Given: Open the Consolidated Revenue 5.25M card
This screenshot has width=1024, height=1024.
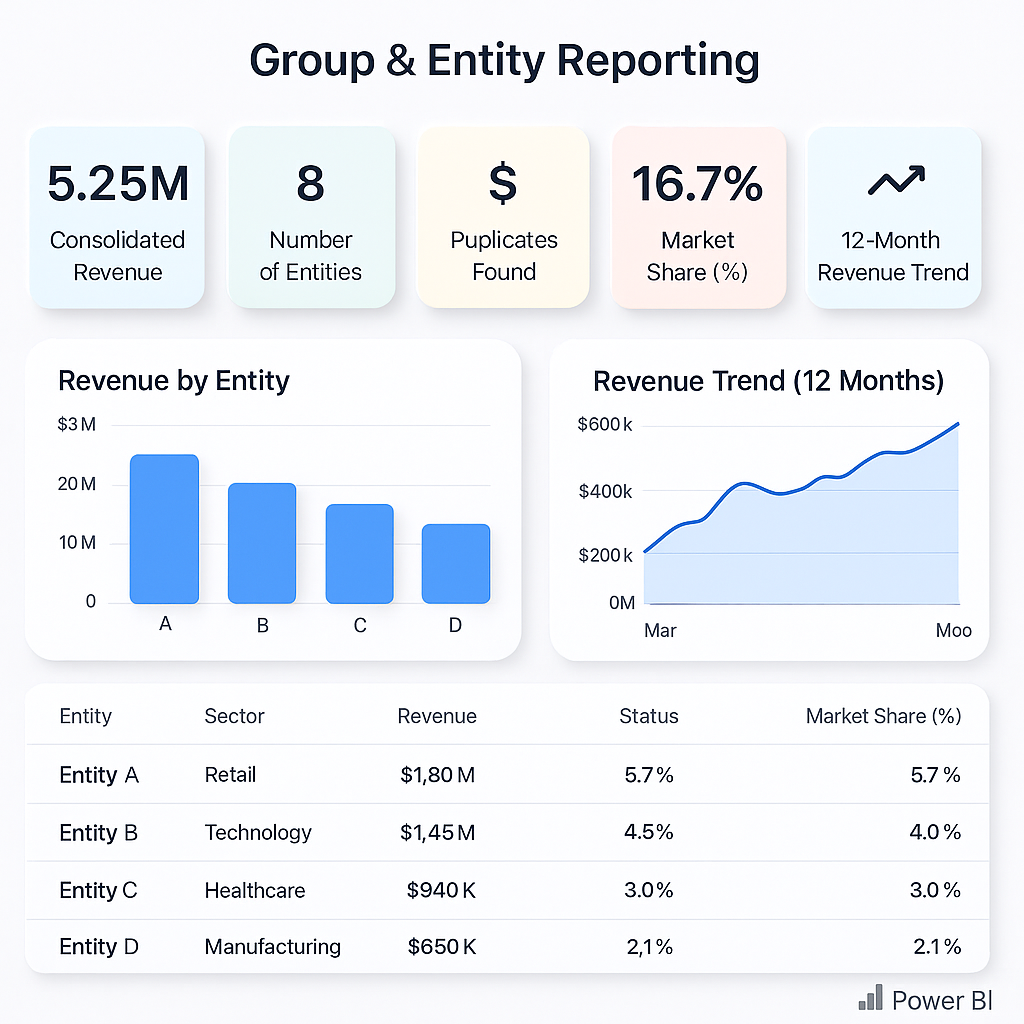Looking at the screenshot, I should [117, 217].
